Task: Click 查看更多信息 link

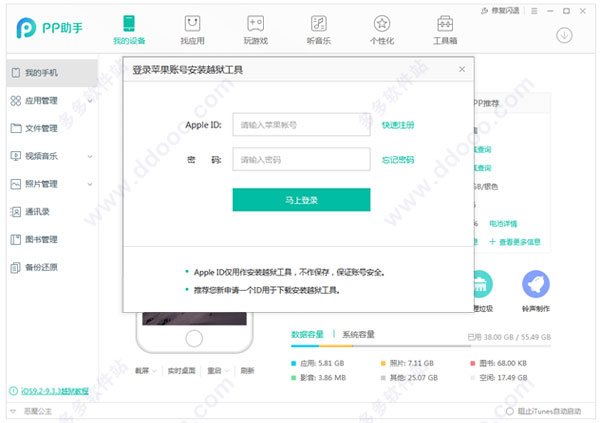Action: [x=515, y=242]
